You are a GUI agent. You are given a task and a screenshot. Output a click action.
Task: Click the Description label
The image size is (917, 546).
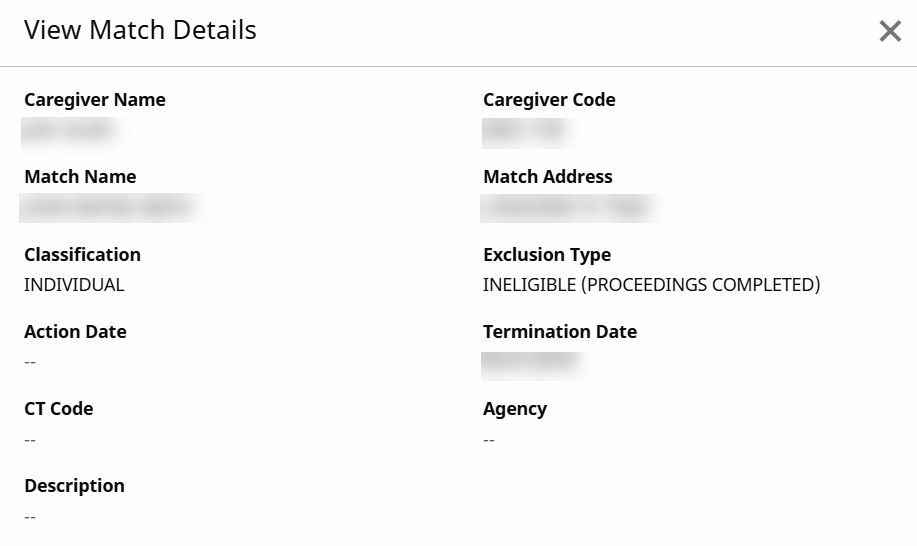tap(74, 486)
